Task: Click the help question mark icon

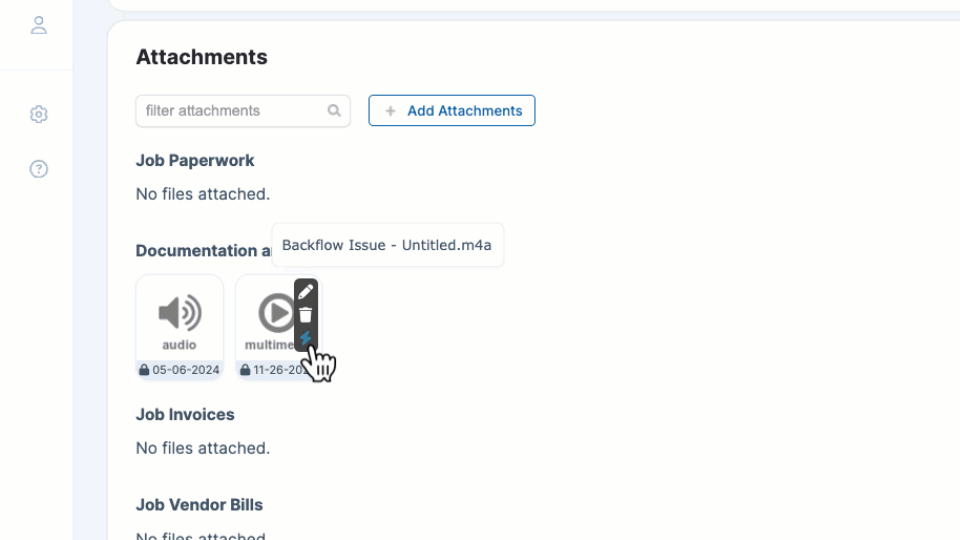Action: (39, 169)
